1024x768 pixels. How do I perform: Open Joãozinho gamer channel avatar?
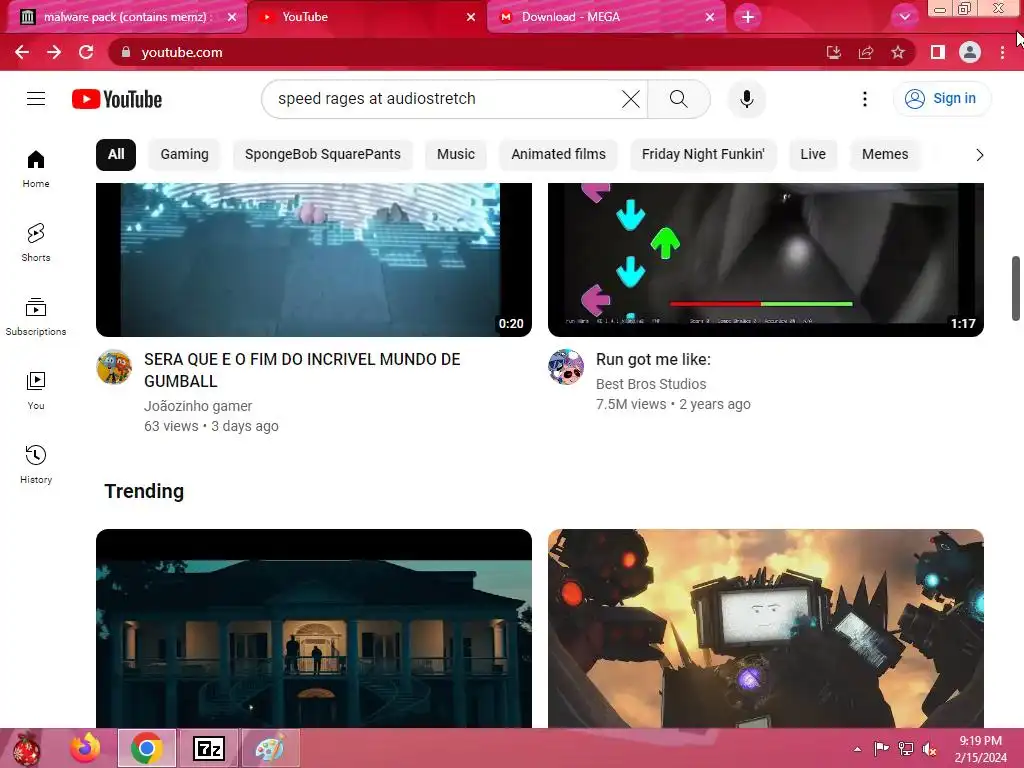pyautogui.click(x=114, y=367)
